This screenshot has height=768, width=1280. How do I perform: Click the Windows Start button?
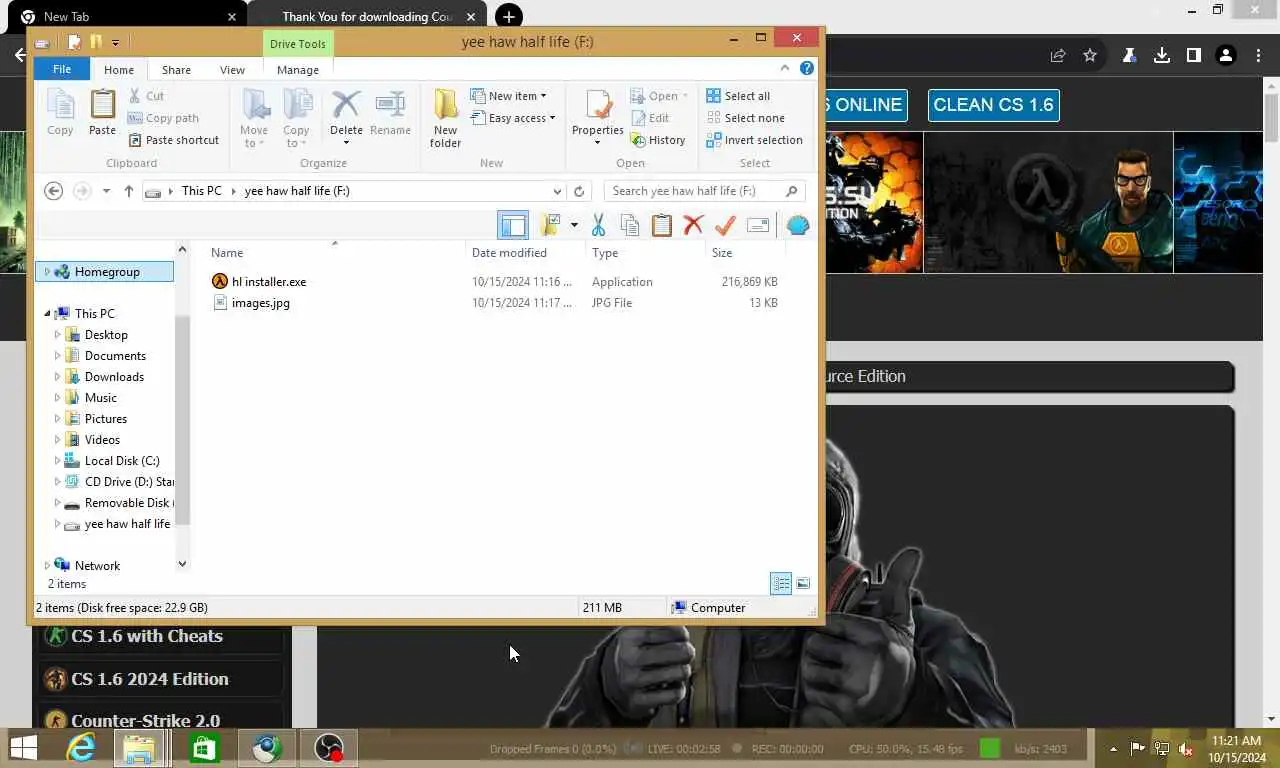click(x=23, y=748)
